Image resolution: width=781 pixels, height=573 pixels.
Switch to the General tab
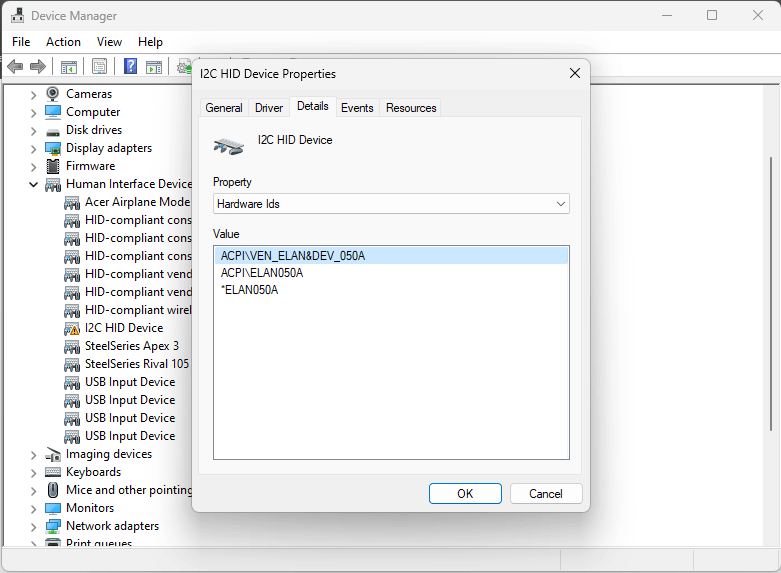224,108
